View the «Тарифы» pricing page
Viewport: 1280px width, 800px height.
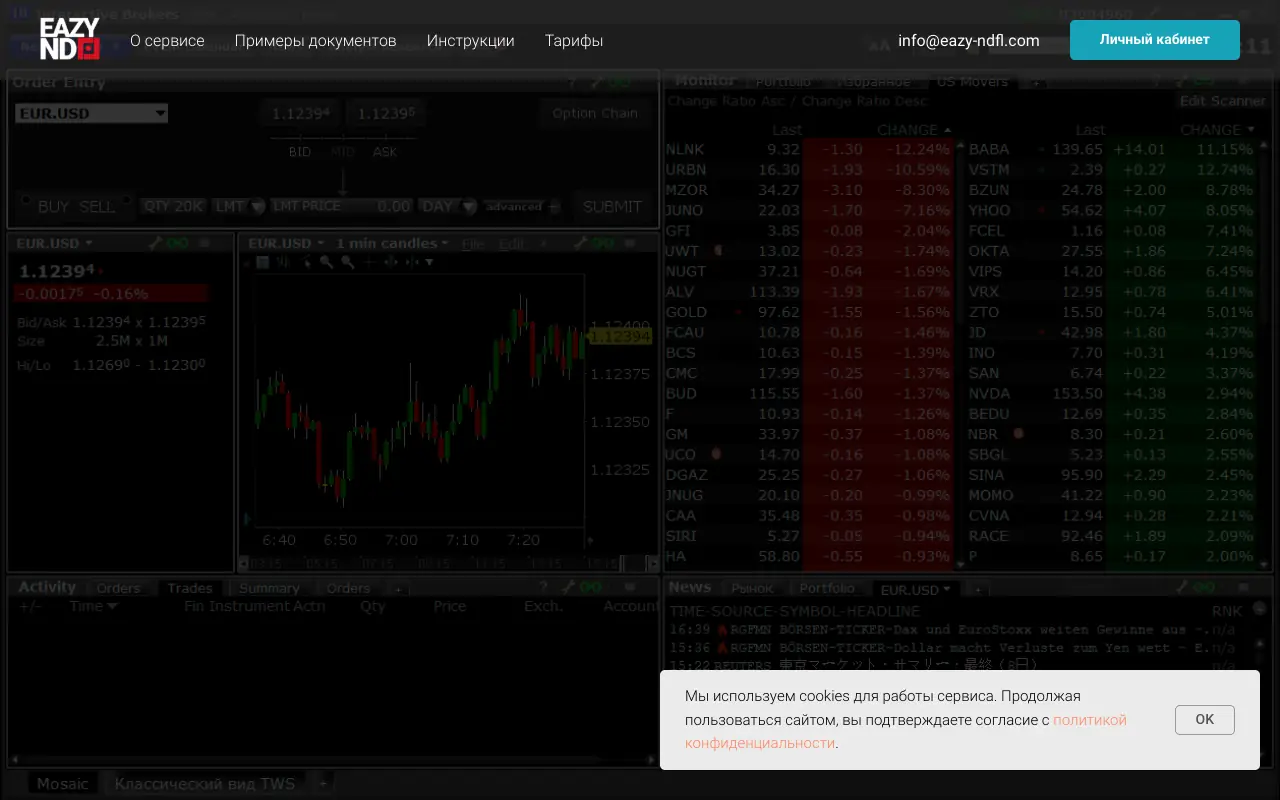pos(574,41)
